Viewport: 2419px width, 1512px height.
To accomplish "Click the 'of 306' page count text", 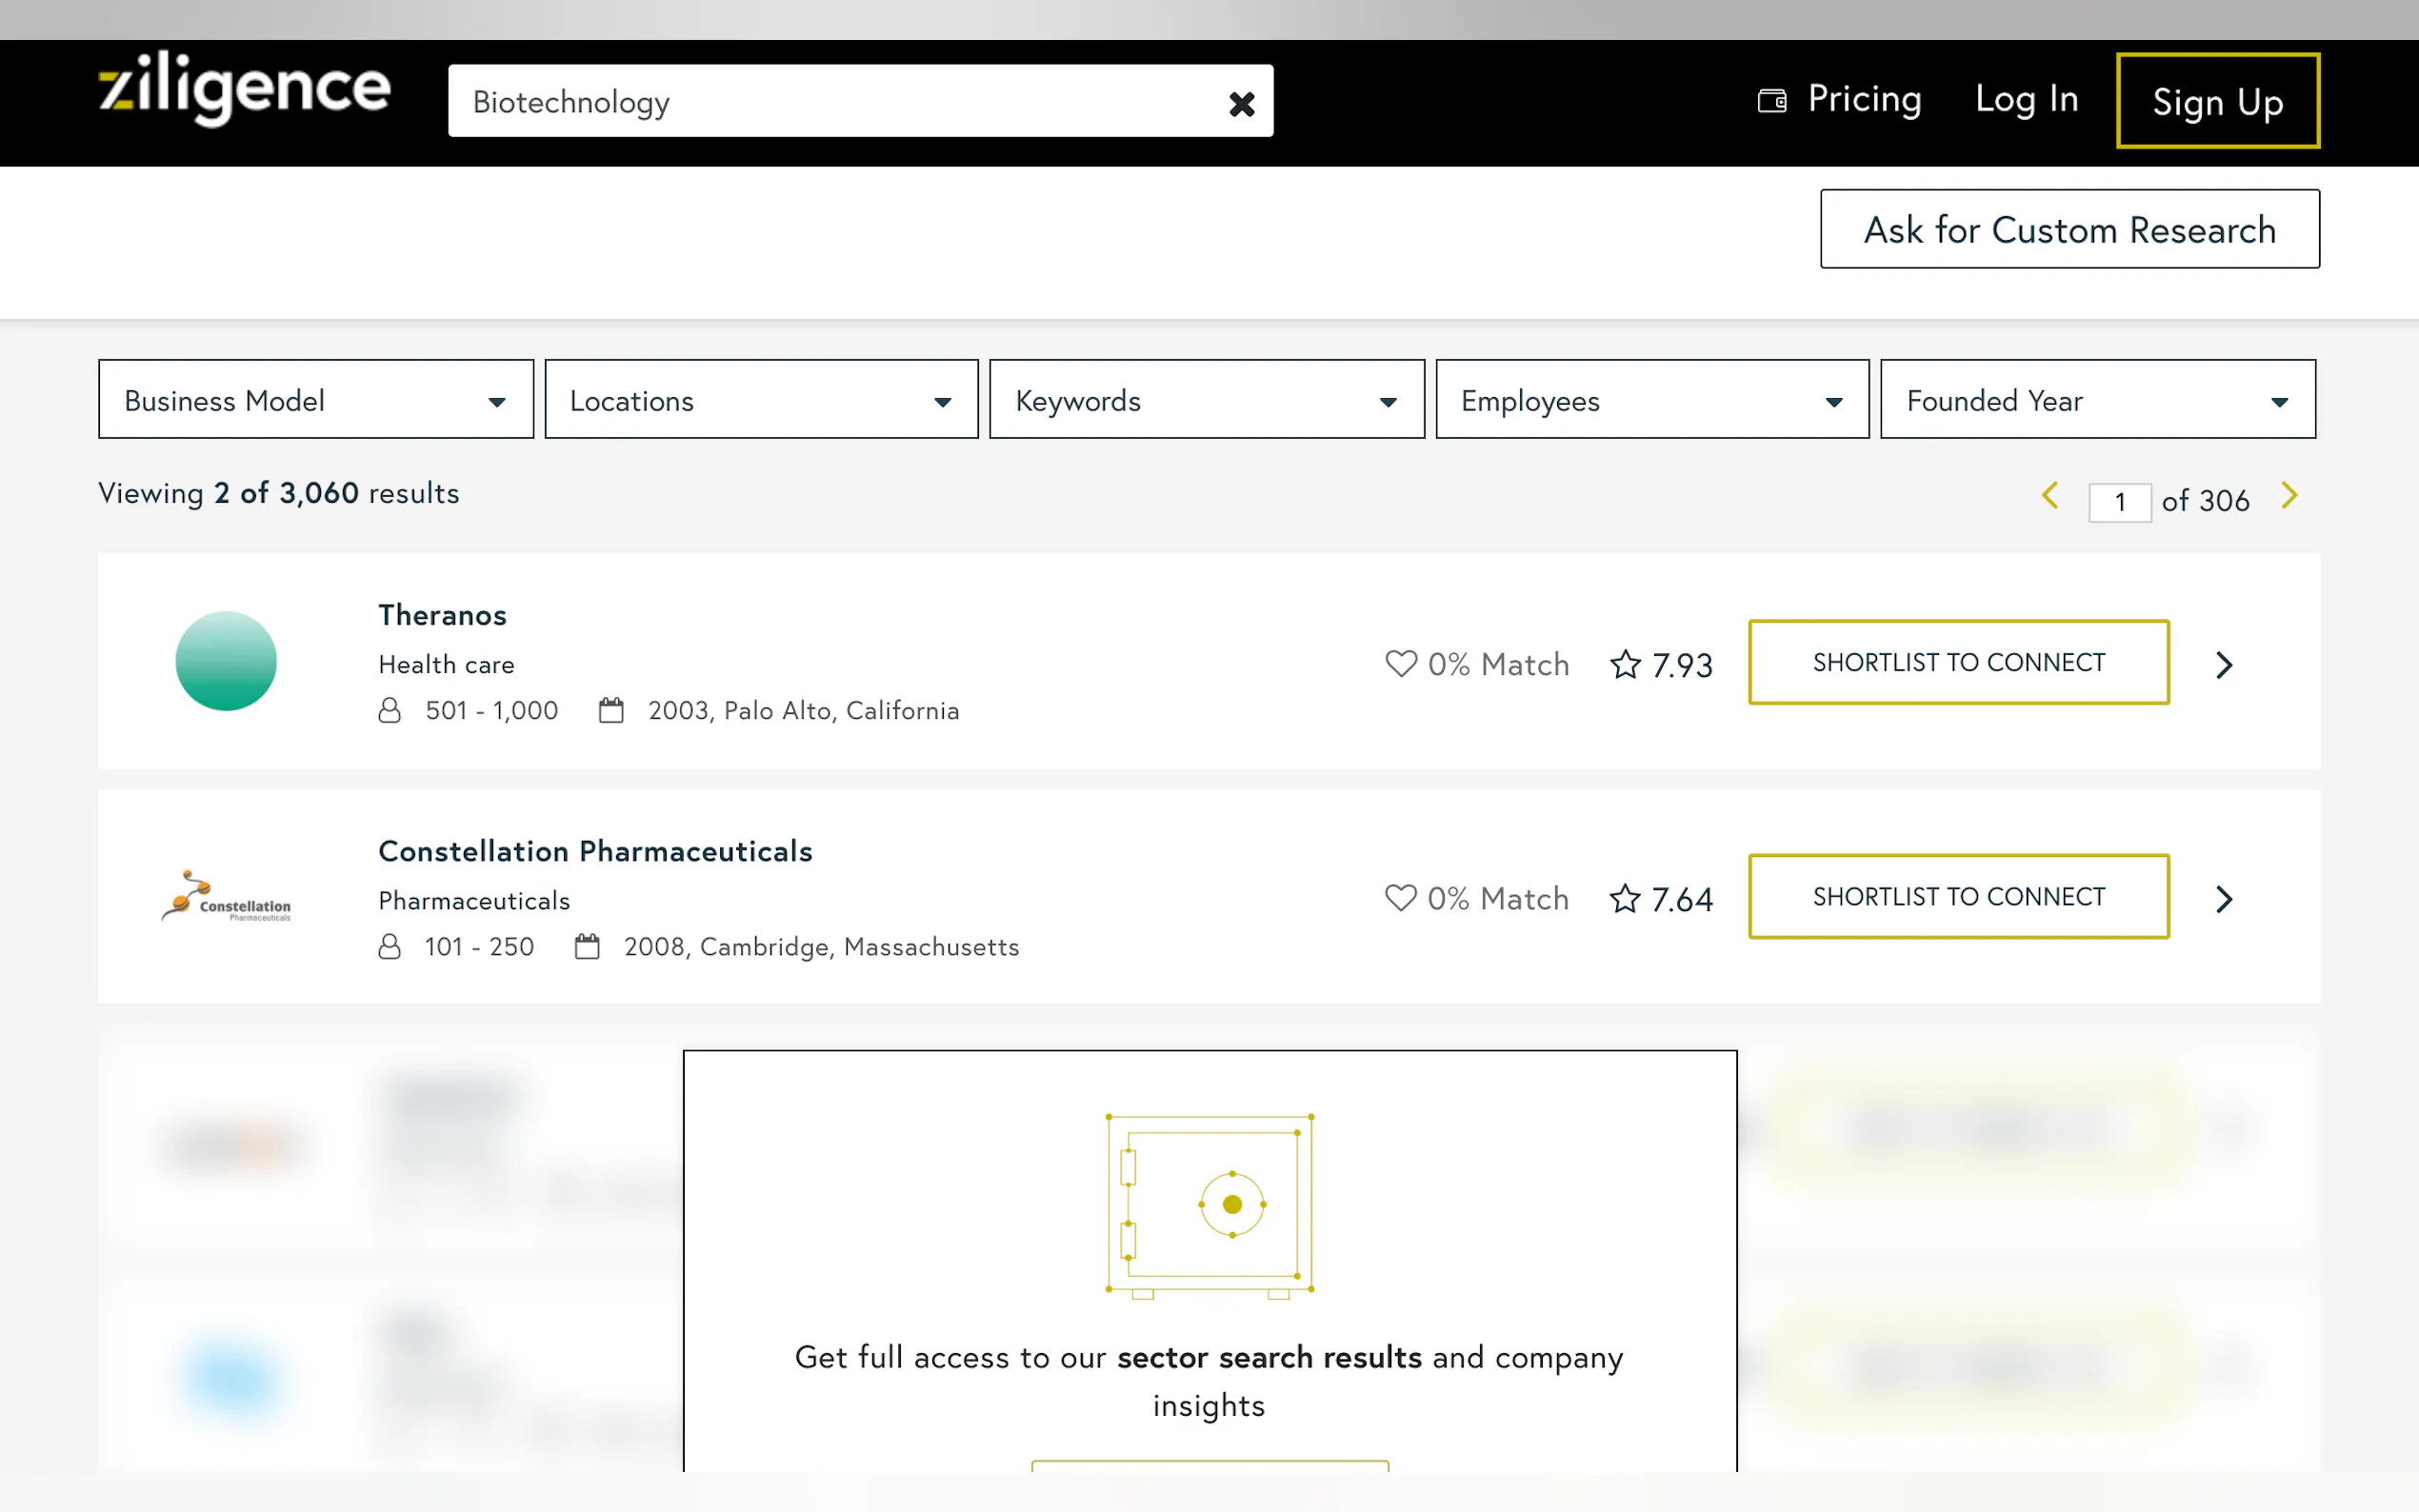I will click(x=2205, y=501).
